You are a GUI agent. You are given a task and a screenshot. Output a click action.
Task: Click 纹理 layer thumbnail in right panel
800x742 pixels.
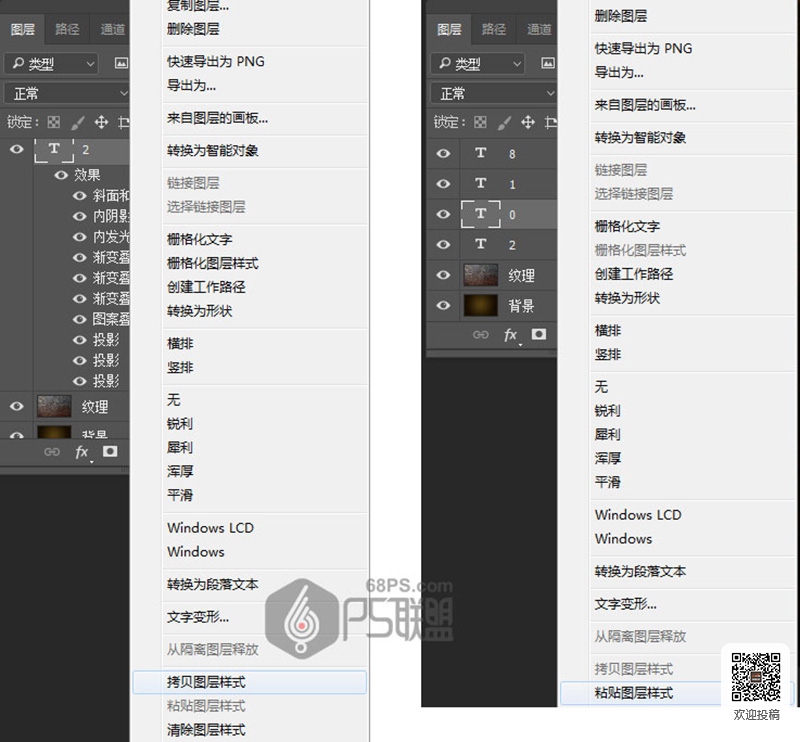[481, 275]
